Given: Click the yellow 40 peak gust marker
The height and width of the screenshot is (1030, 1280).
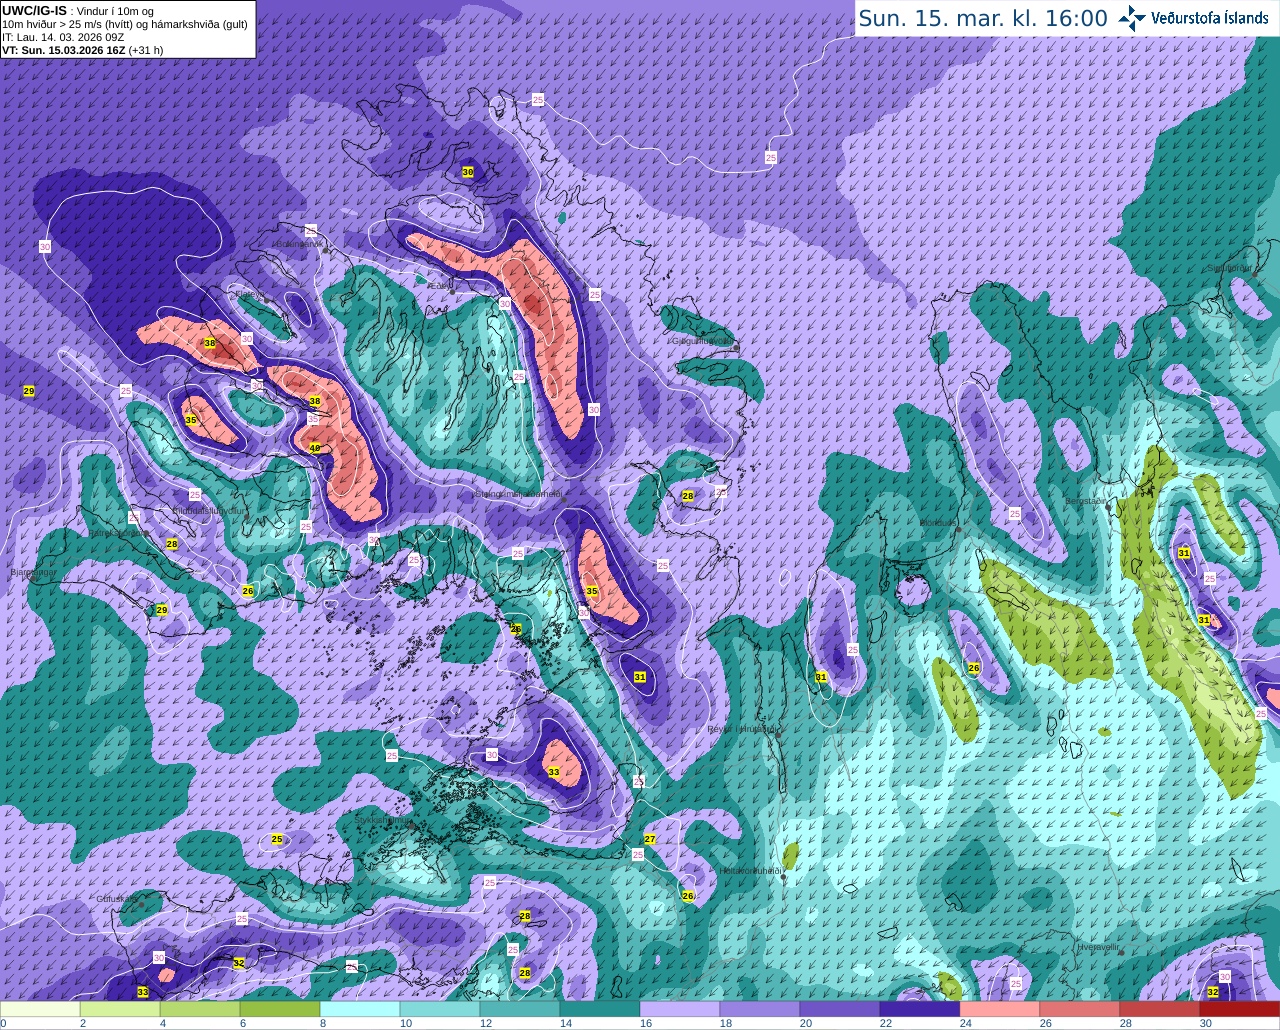Looking at the screenshot, I should click(314, 448).
